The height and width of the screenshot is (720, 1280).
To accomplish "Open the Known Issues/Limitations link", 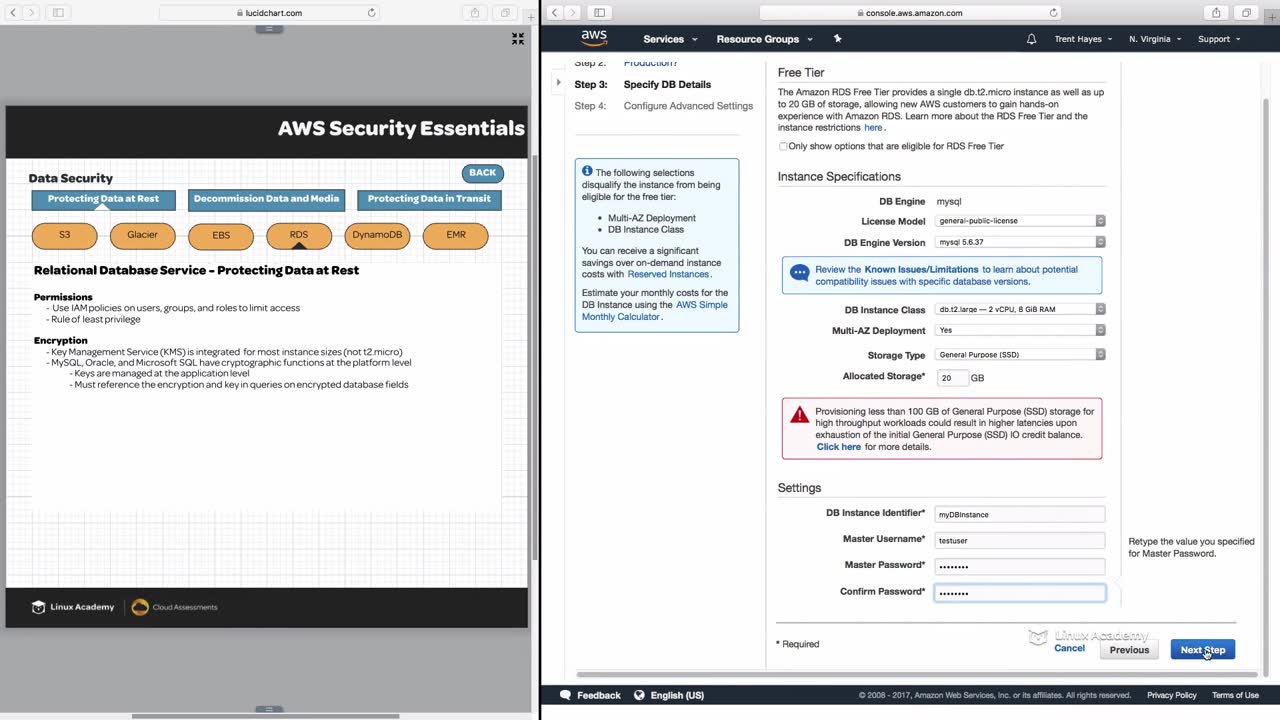I will [x=921, y=270].
